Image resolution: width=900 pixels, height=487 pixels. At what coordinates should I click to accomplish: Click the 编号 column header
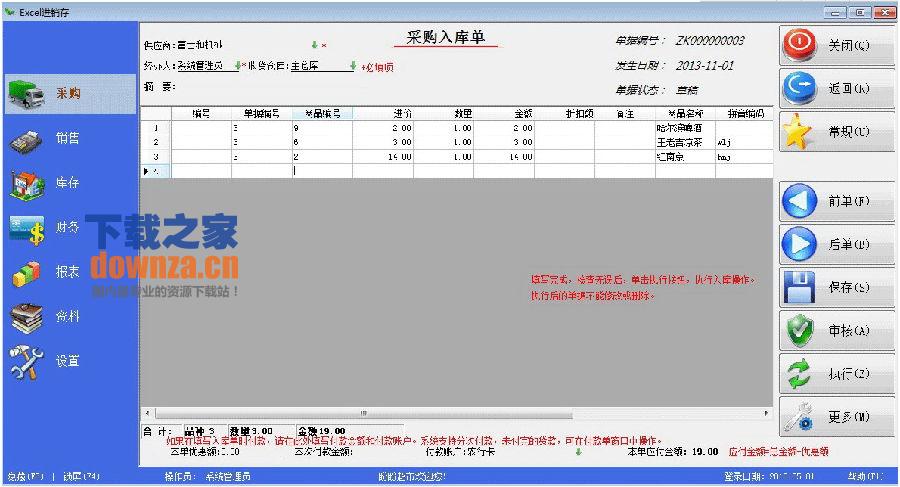click(x=201, y=114)
